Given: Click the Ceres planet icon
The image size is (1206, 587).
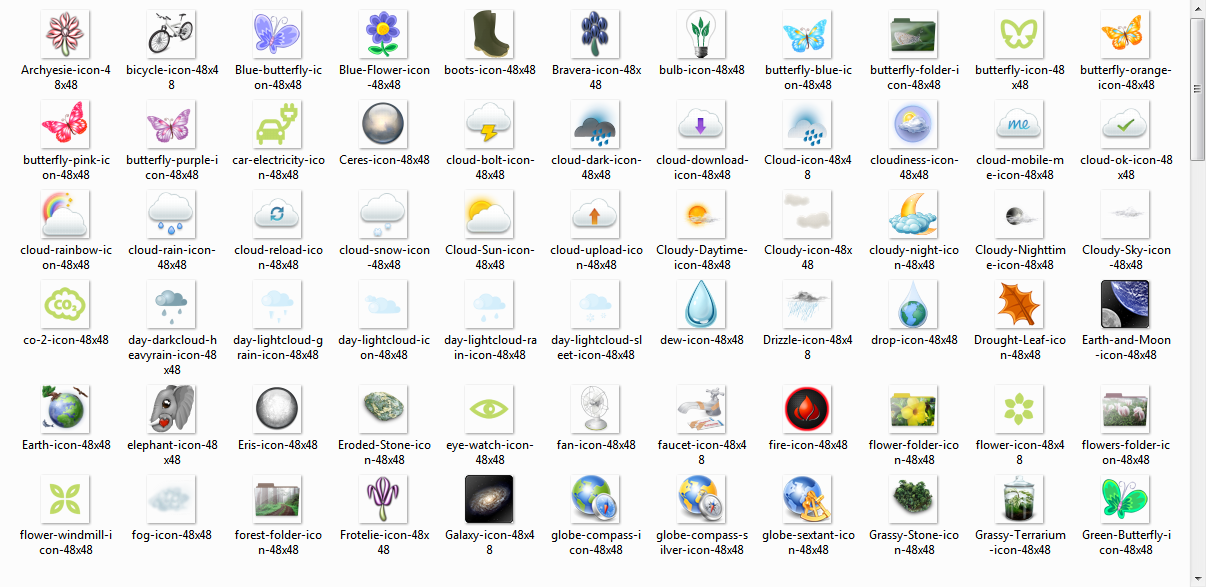Looking at the screenshot, I should [x=384, y=125].
